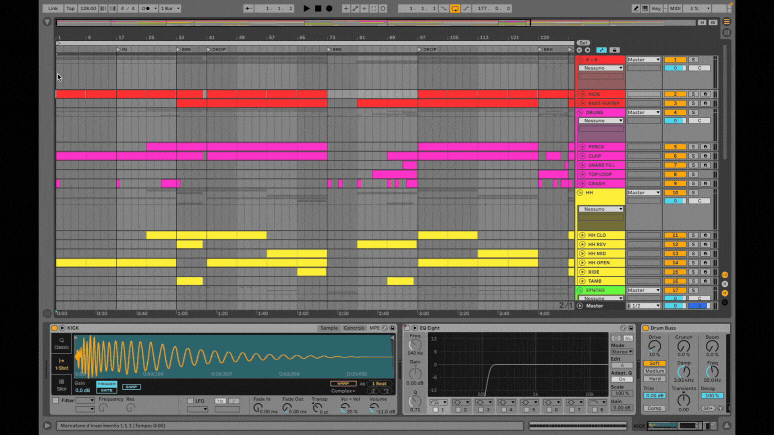Unfold the KICK track arrow icon
The image size is (774, 435).
click(x=583, y=94)
